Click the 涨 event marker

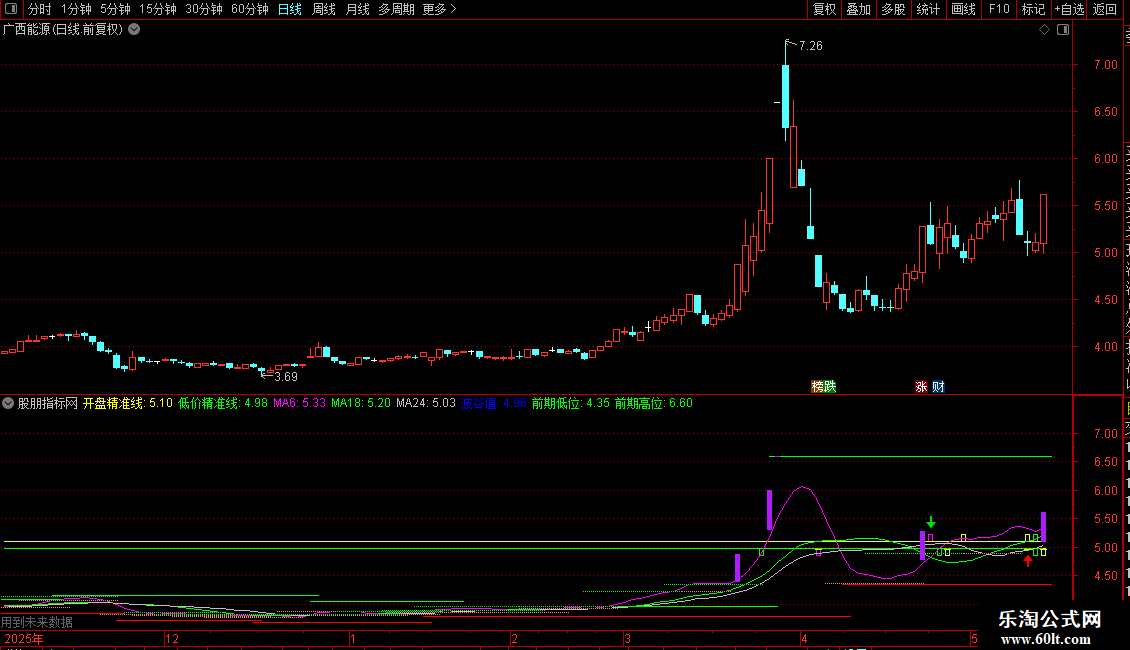921,387
